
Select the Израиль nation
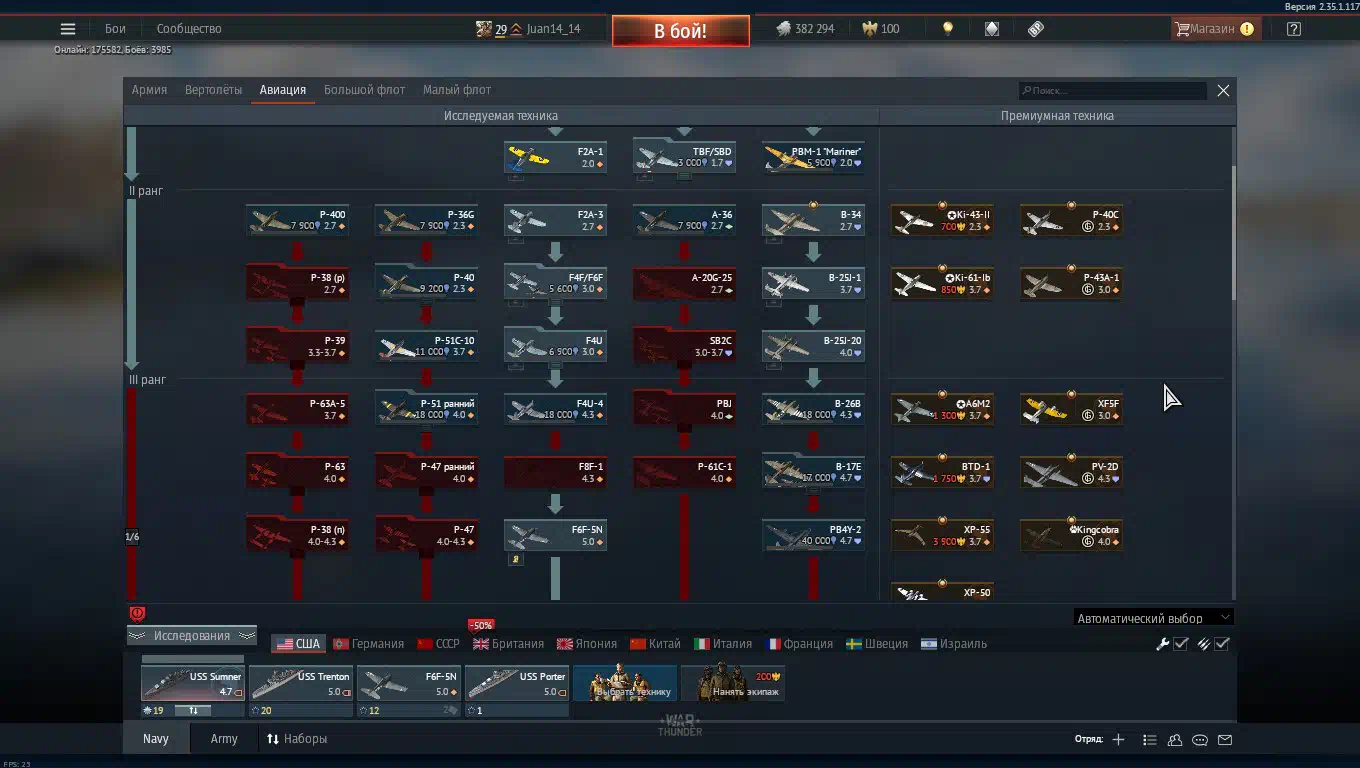coord(954,644)
